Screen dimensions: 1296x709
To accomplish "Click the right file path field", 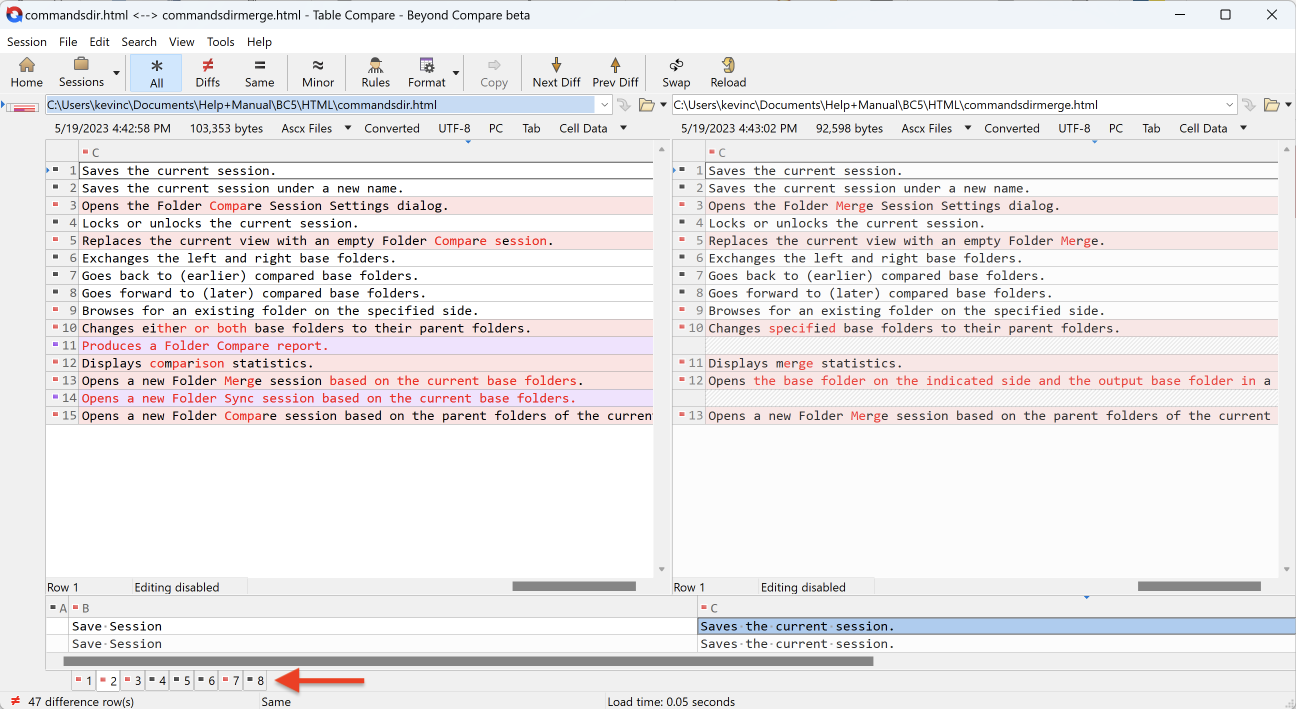I will click(x=947, y=105).
